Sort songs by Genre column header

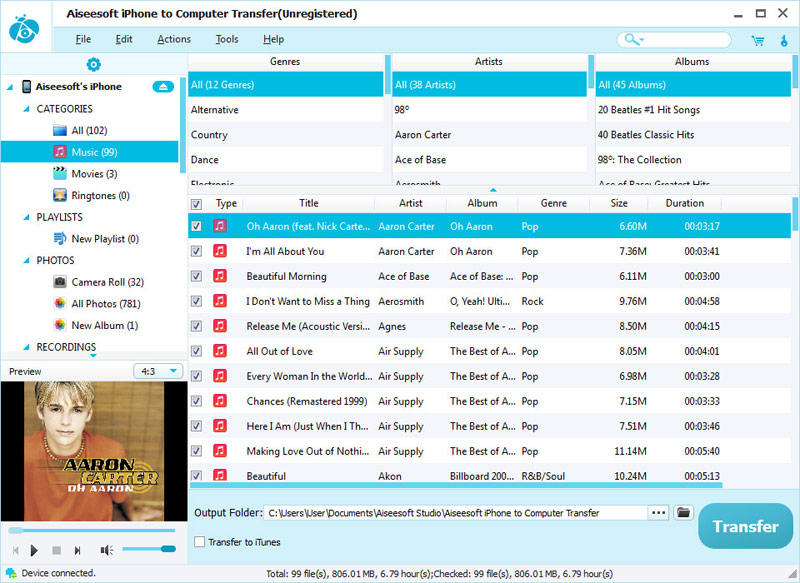pos(554,203)
